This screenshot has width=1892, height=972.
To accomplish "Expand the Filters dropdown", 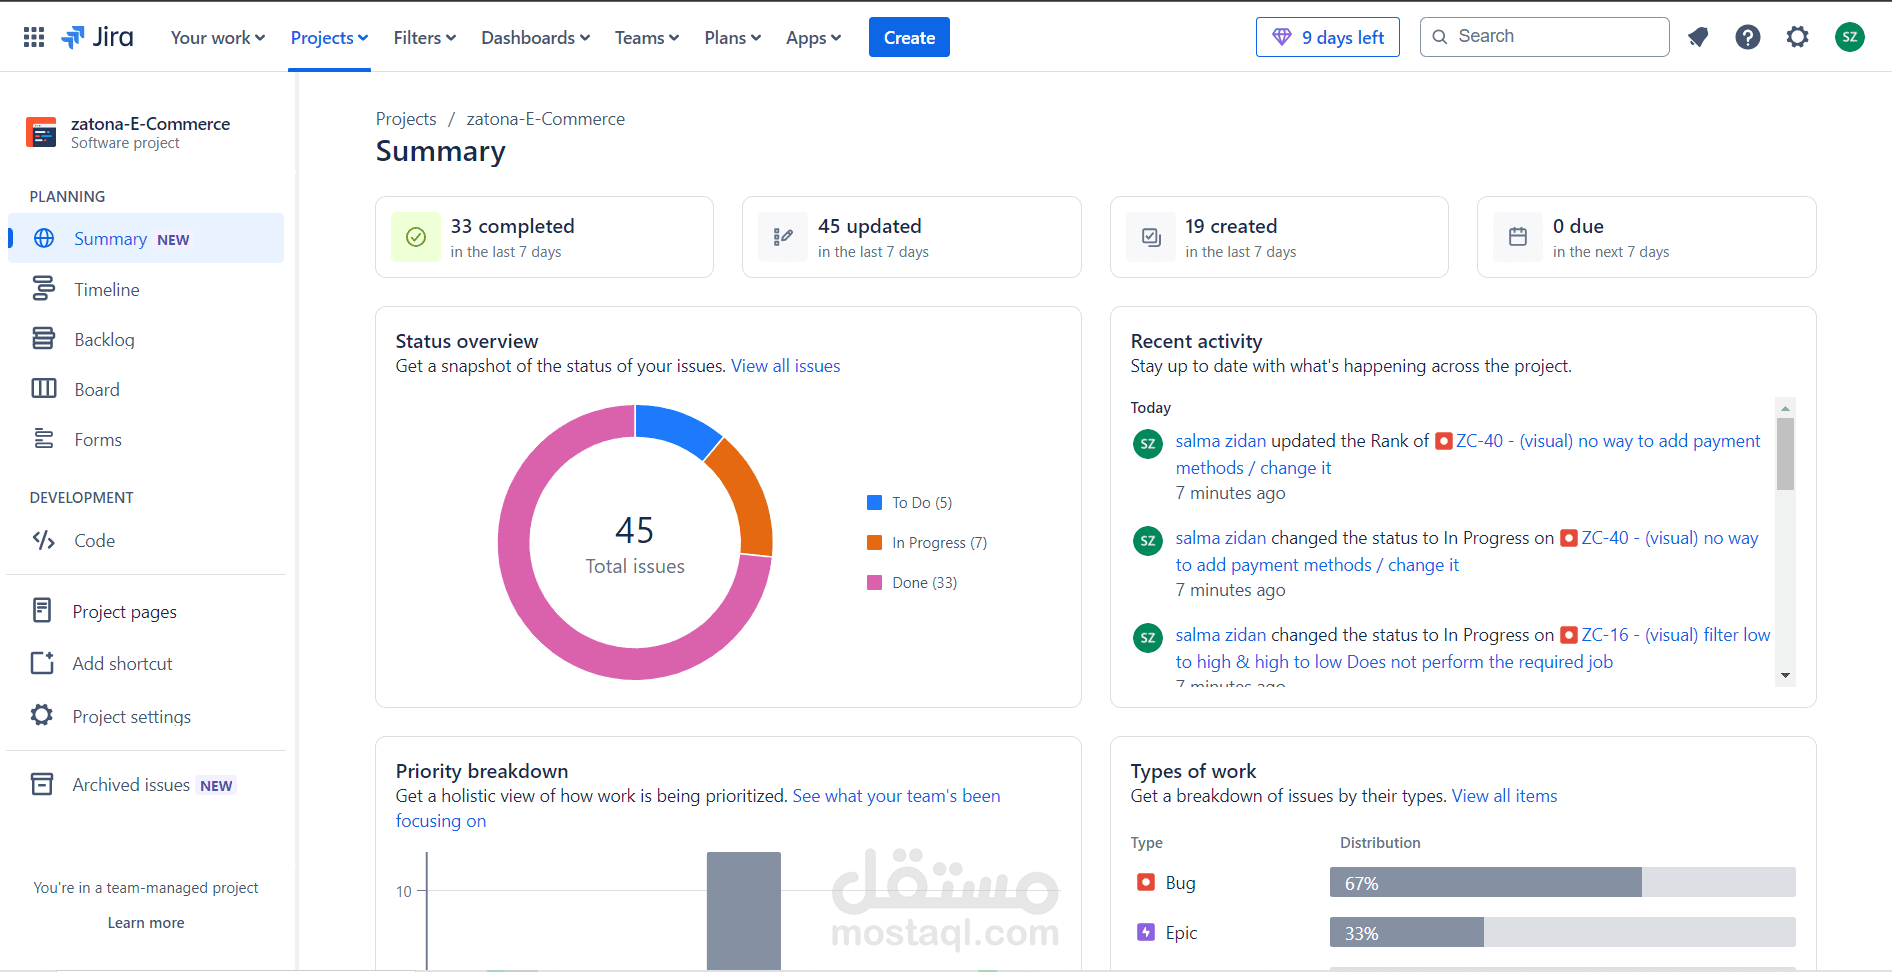I will click(425, 37).
